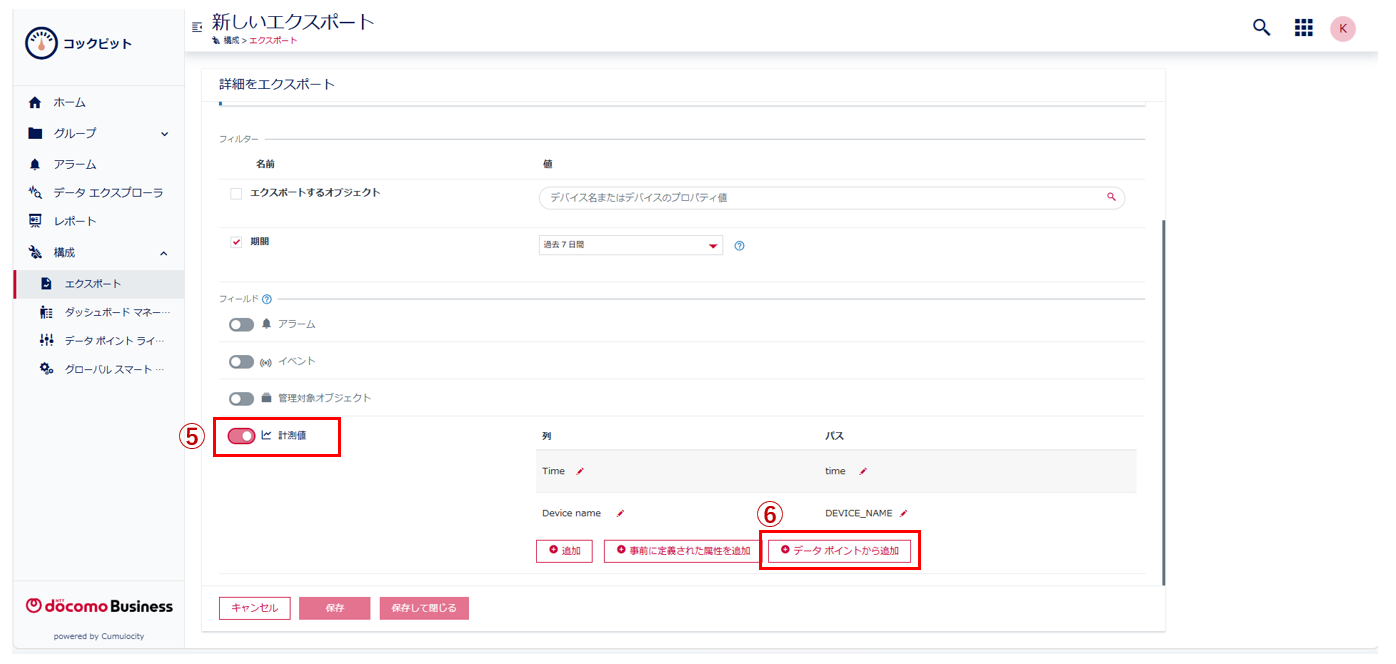This screenshot has height=664, width=1396.
Task: Collapse the sidebar with the header menu icon
Action: pyautogui.click(x=197, y=26)
